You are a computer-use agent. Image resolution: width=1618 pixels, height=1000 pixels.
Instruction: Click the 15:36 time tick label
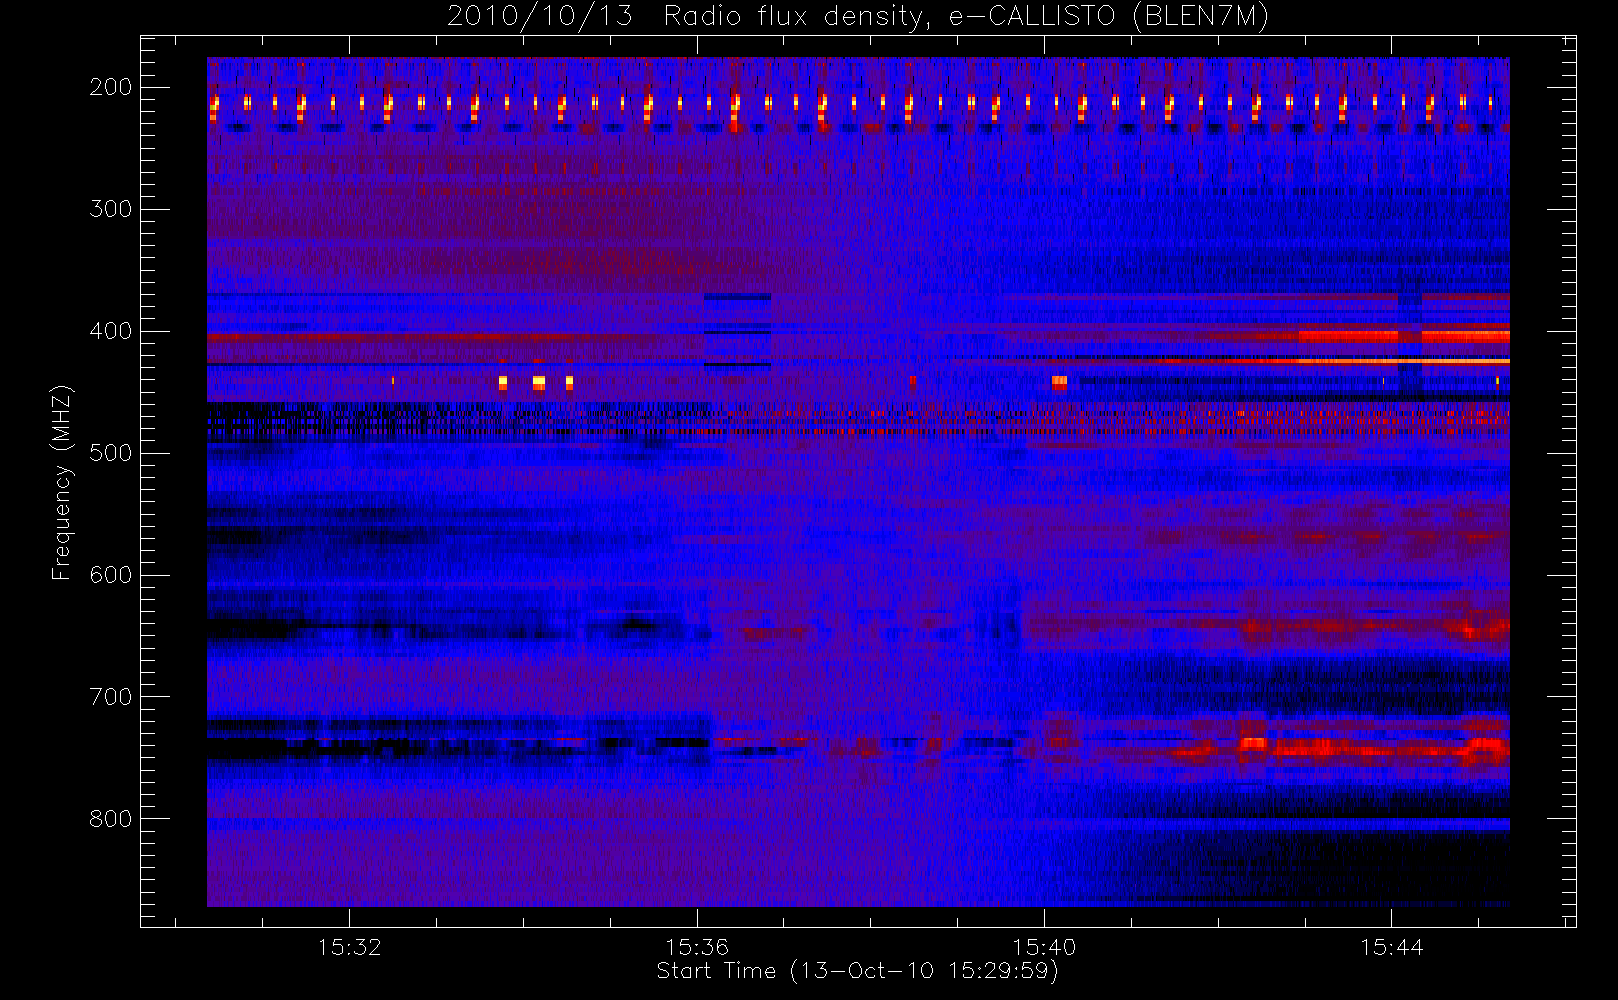[x=697, y=946]
